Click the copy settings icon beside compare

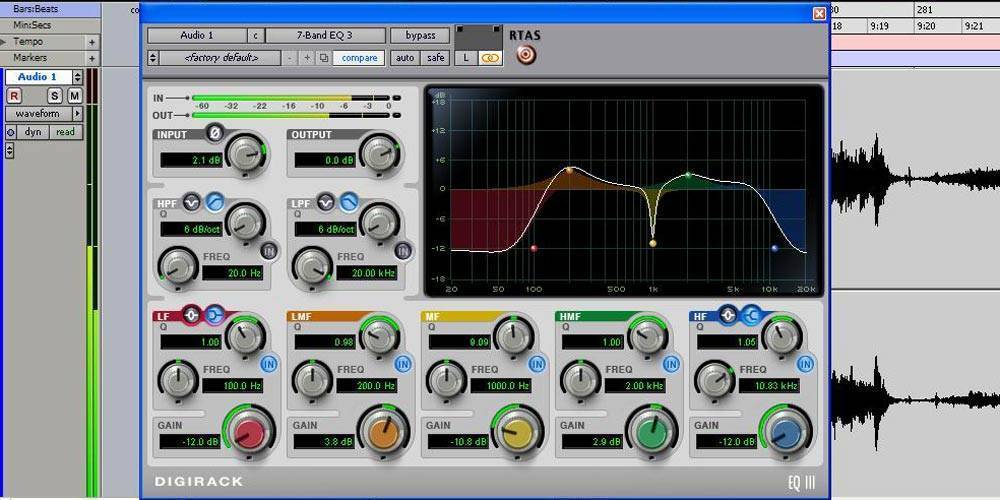pyautogui.click(x=323, y=57)
